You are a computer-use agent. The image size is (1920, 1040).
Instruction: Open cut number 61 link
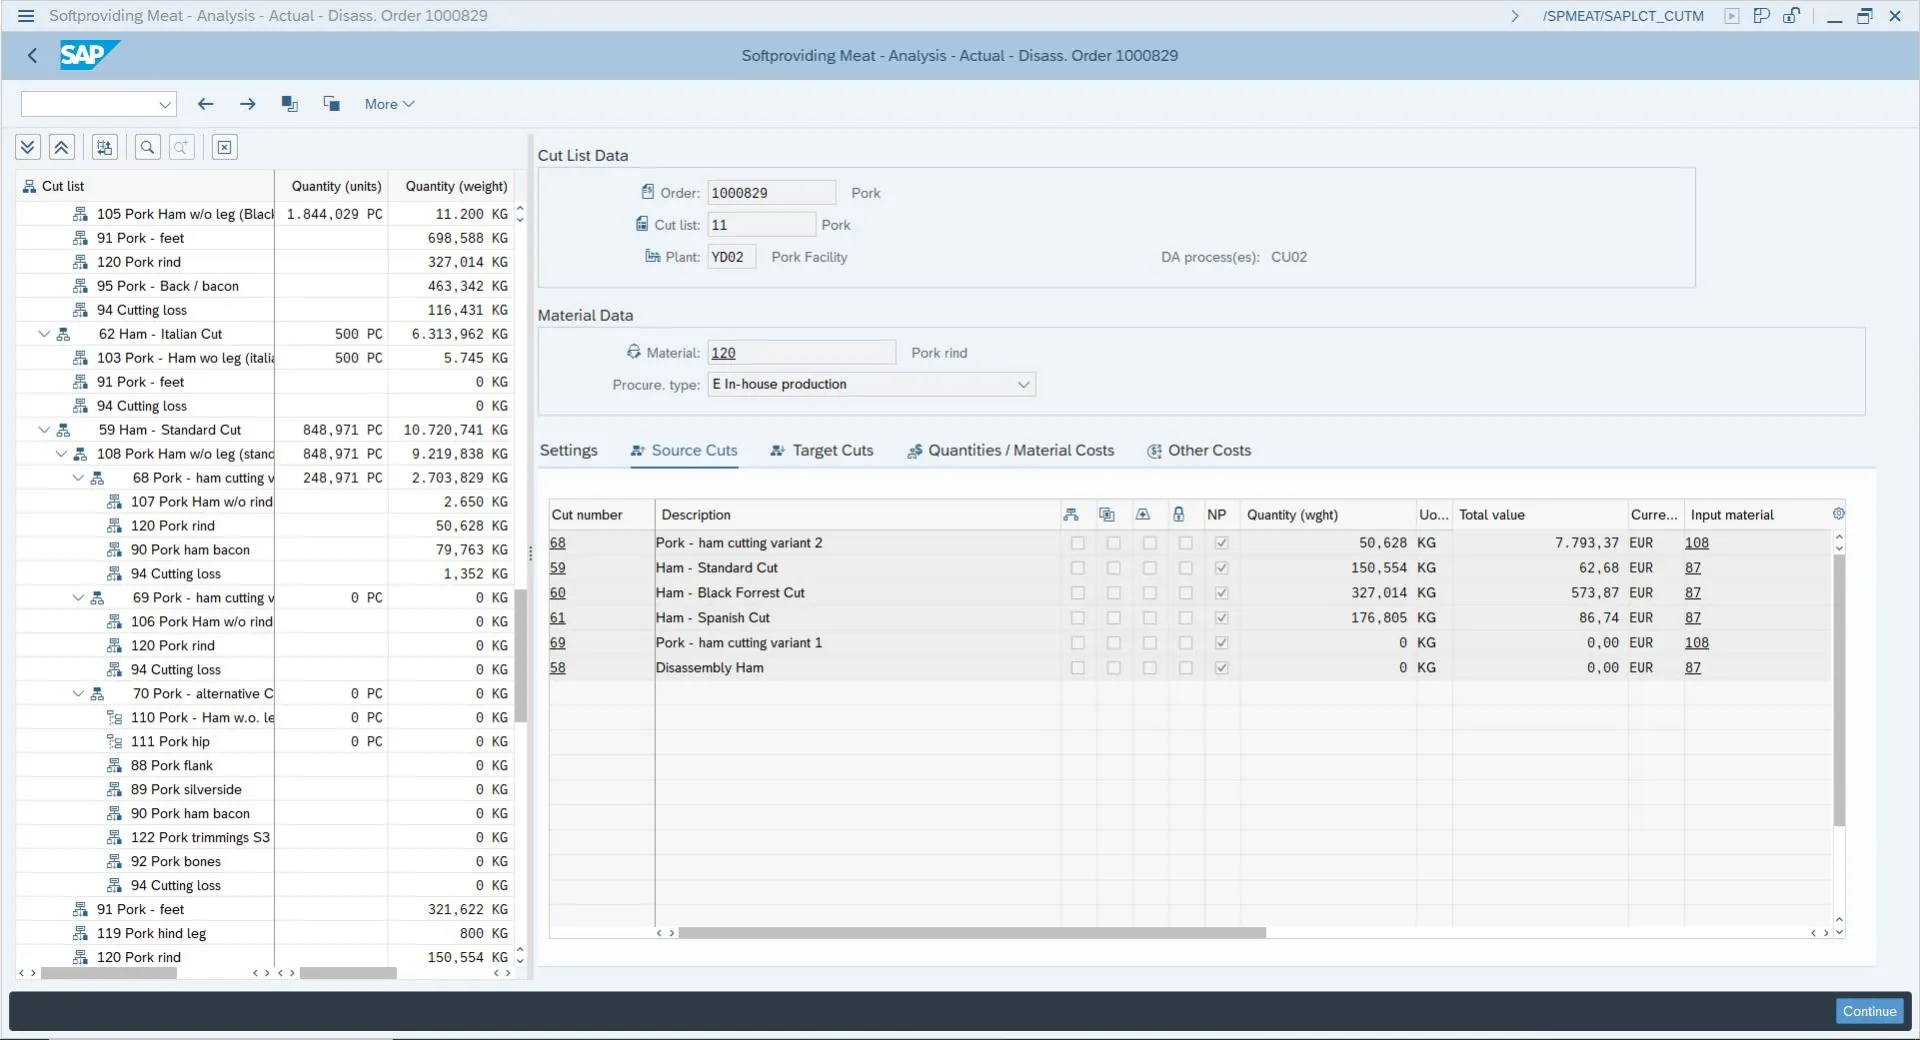click(557, 618)
